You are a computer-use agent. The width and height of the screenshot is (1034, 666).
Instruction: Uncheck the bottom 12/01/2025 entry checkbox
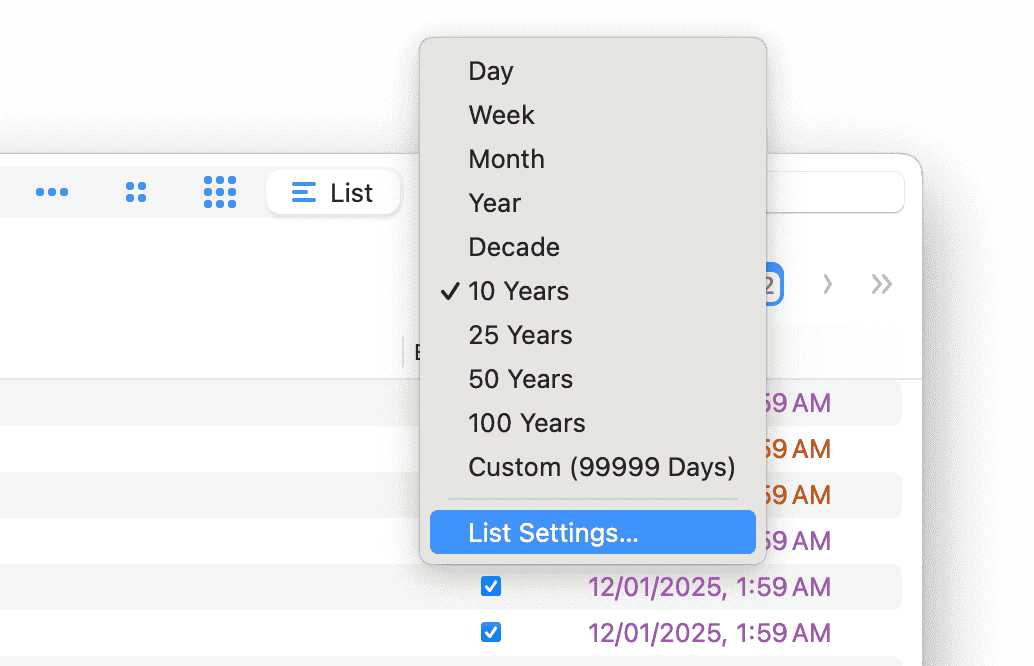coord(491,632)
